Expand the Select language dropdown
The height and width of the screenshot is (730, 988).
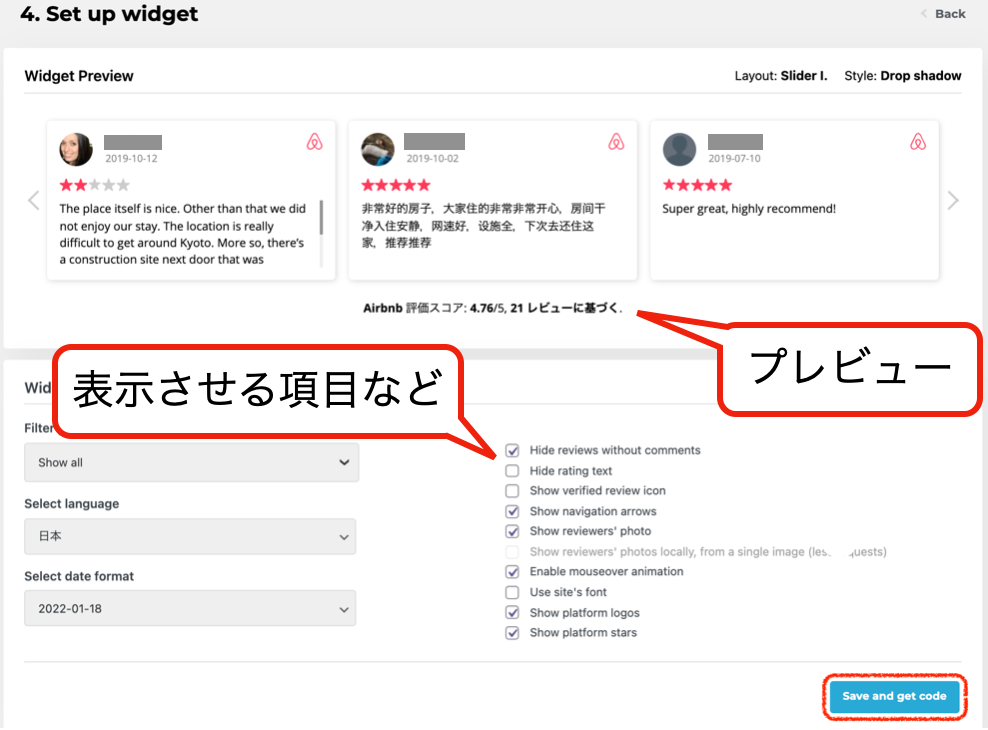(189, 536)
